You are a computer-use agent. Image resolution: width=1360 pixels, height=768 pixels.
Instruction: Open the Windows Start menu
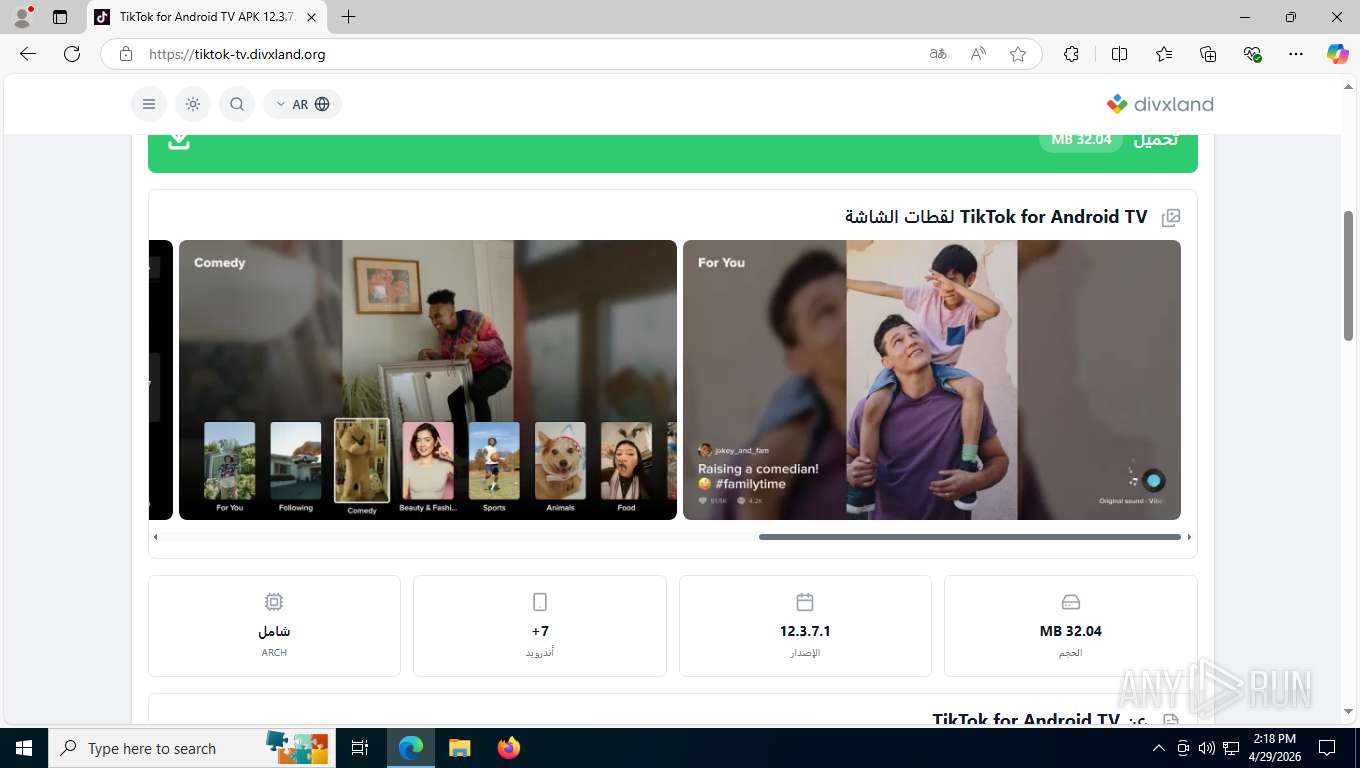click(x=24, y=748)
